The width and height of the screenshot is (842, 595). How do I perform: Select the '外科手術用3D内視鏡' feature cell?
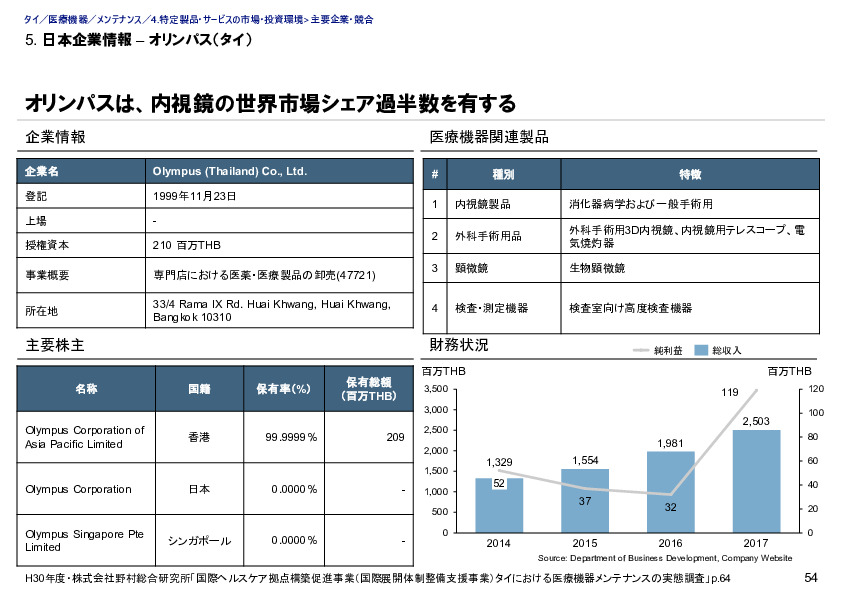pyautogui.click(x=690, y=236)
